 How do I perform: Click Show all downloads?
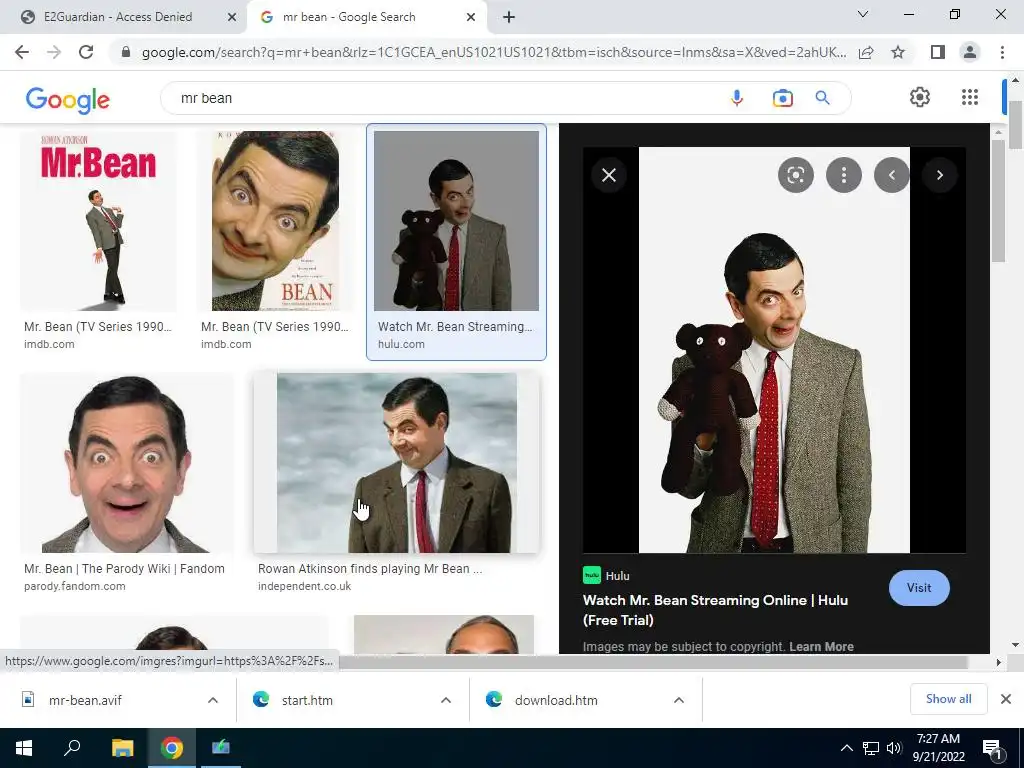point(948,699)
